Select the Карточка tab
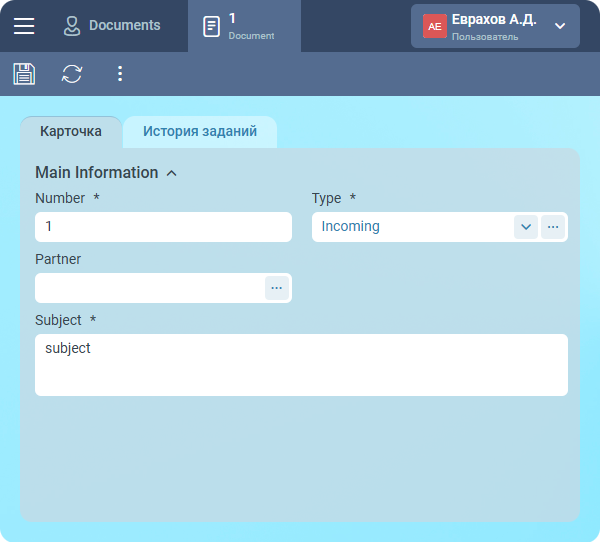This screenshot has height=542, width=600. (71, 131)
